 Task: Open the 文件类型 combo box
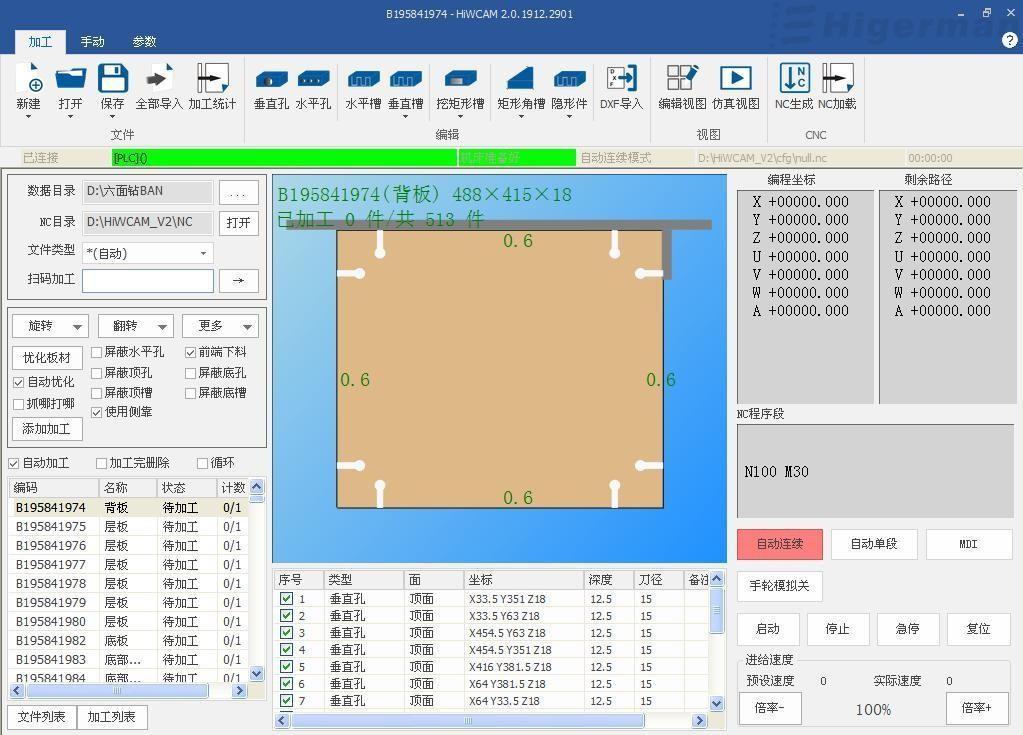coord(147,253)
